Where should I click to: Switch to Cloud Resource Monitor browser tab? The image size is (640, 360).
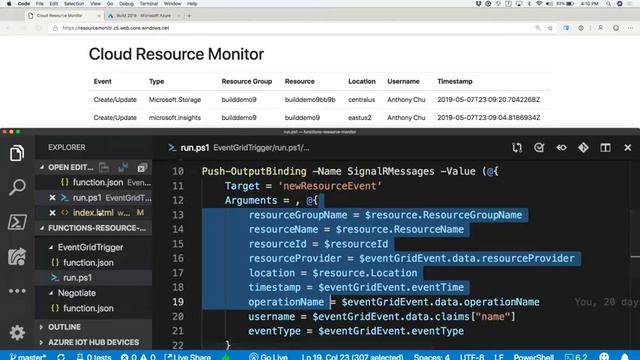click(60, 16)
